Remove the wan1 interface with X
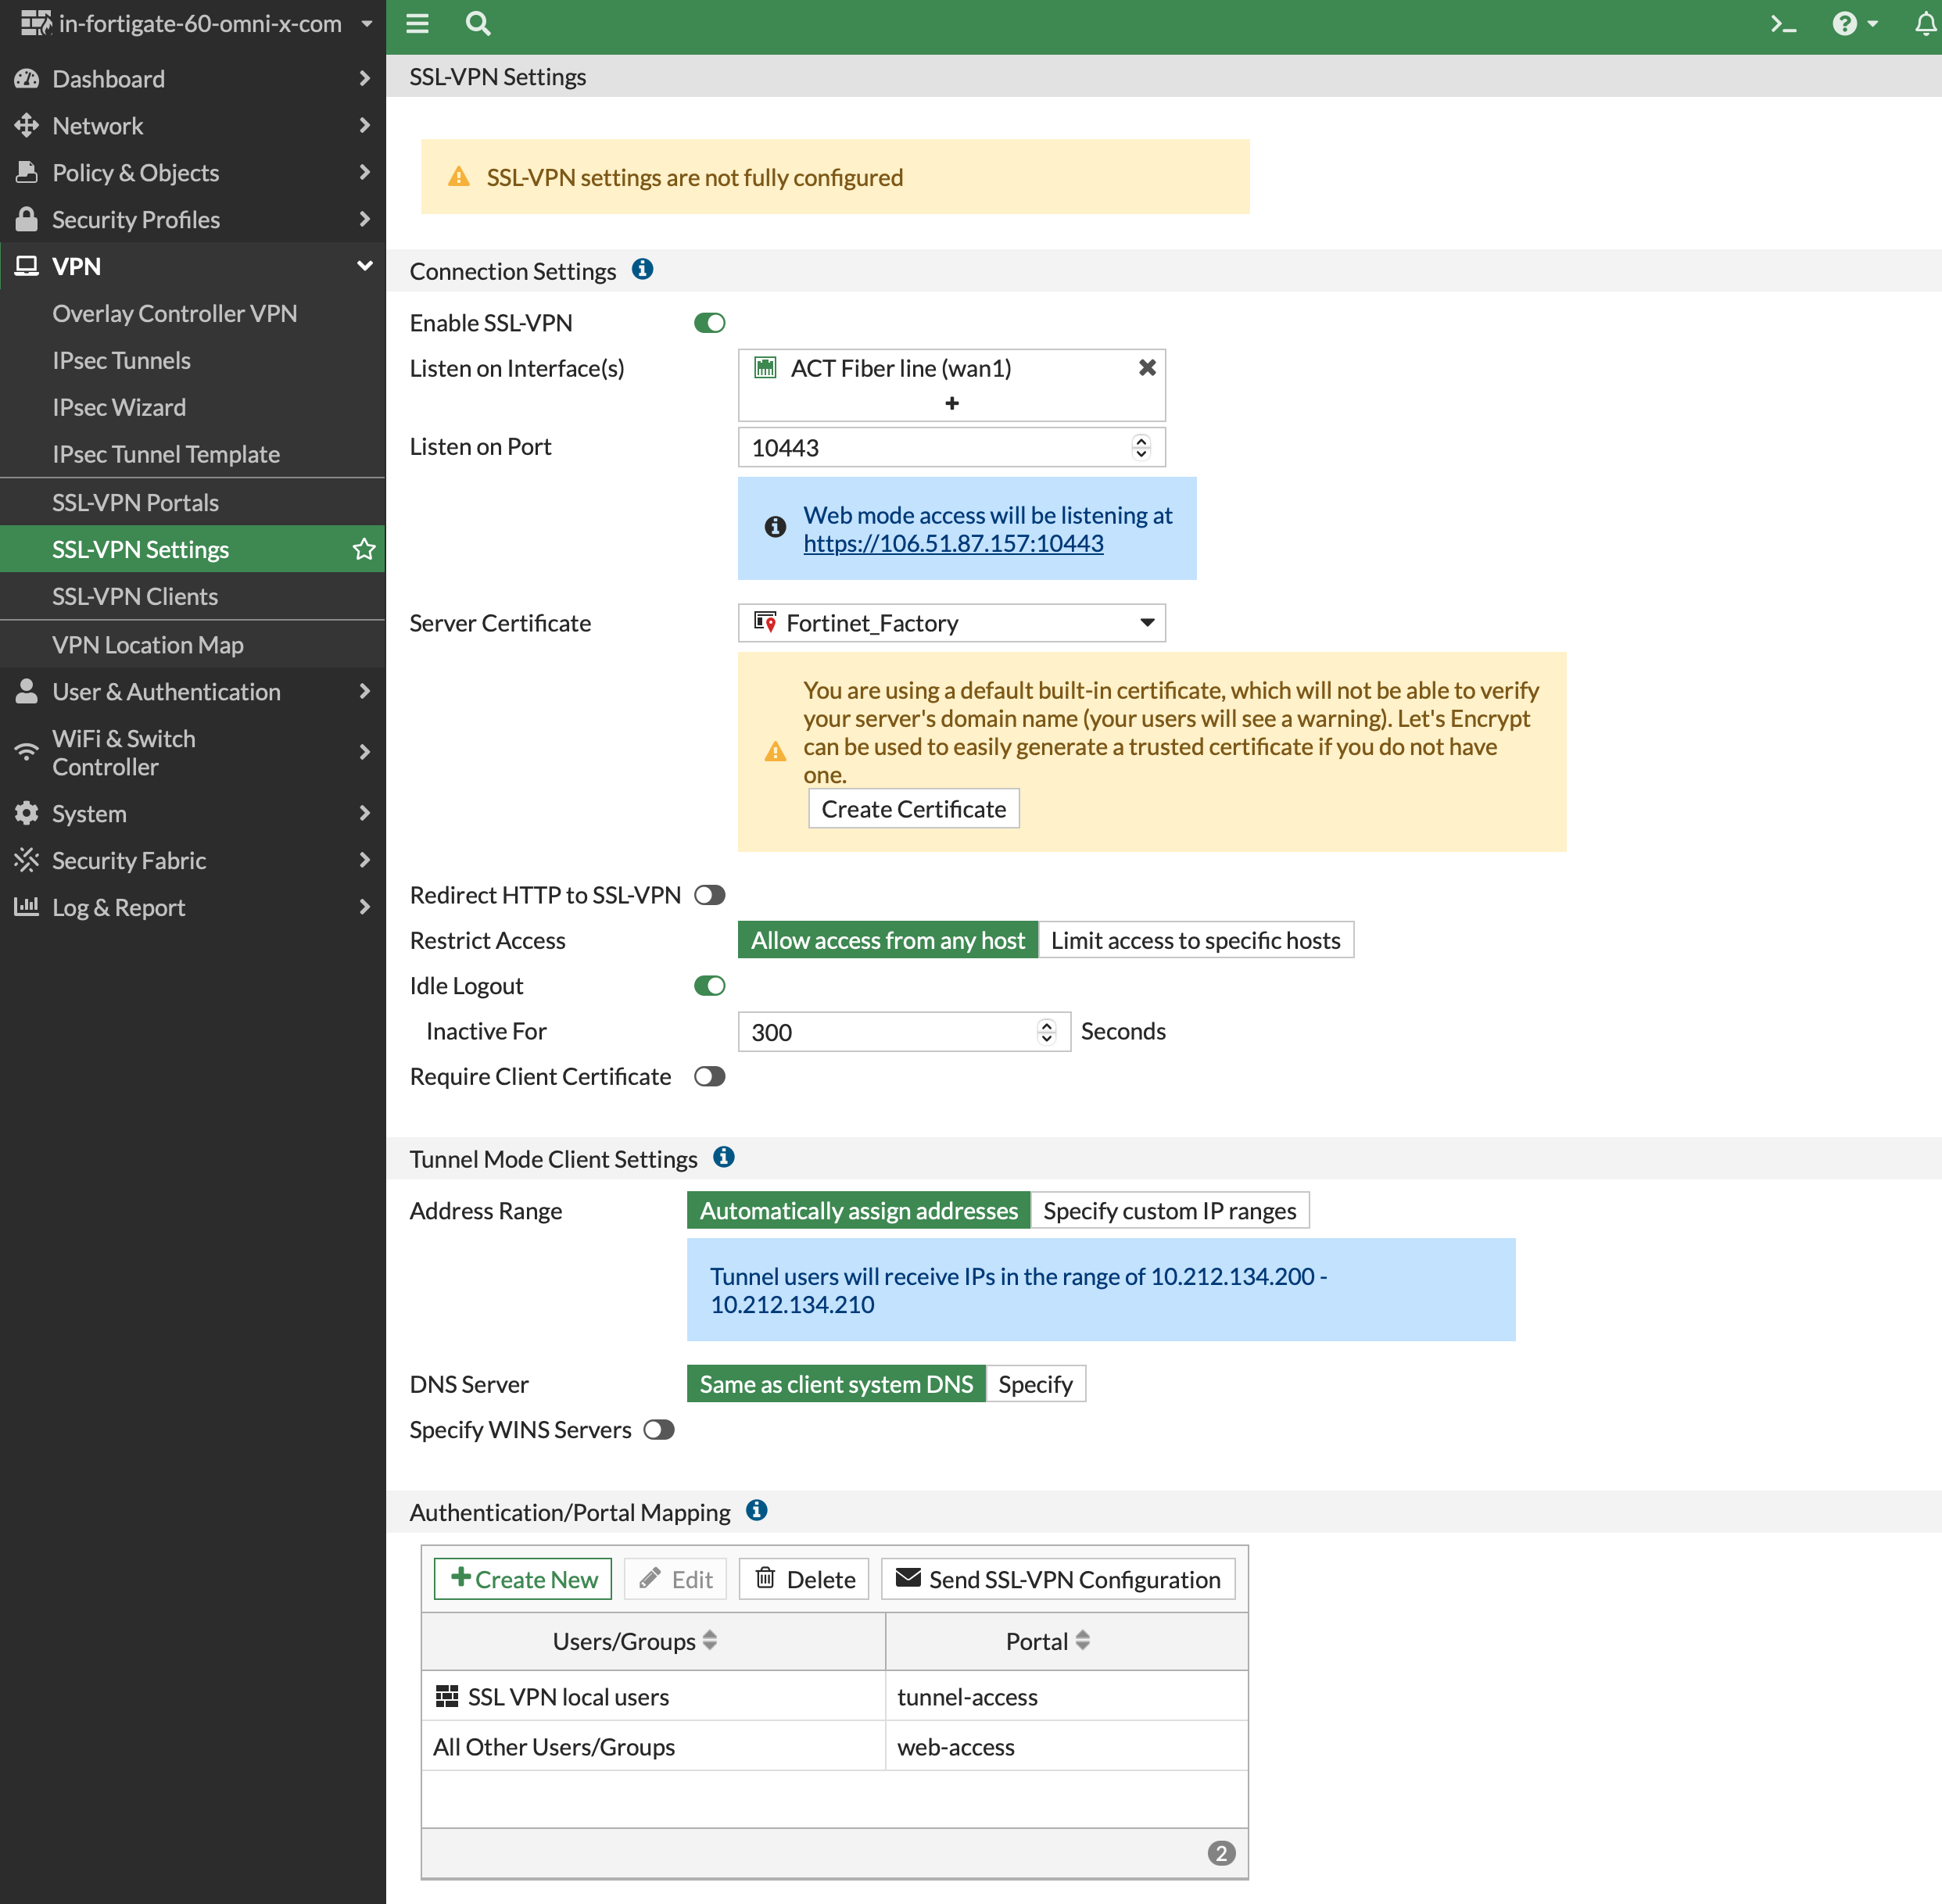This screenshot has height=1904, width=1942. 1147,368
